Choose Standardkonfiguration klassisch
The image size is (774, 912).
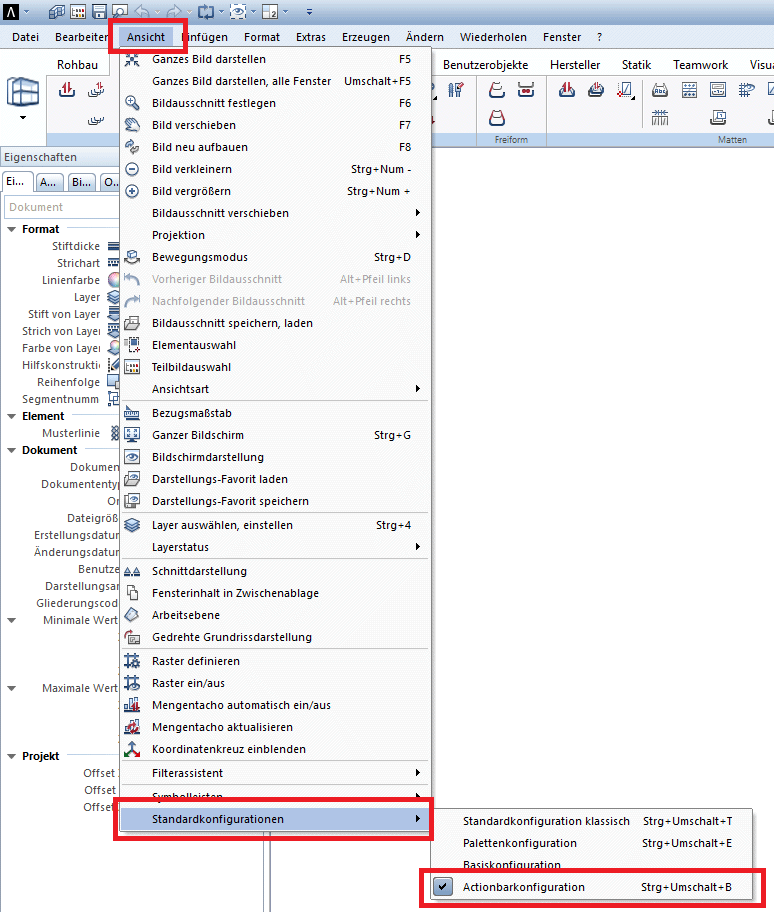pyautogui.click(x=546, y=821)
